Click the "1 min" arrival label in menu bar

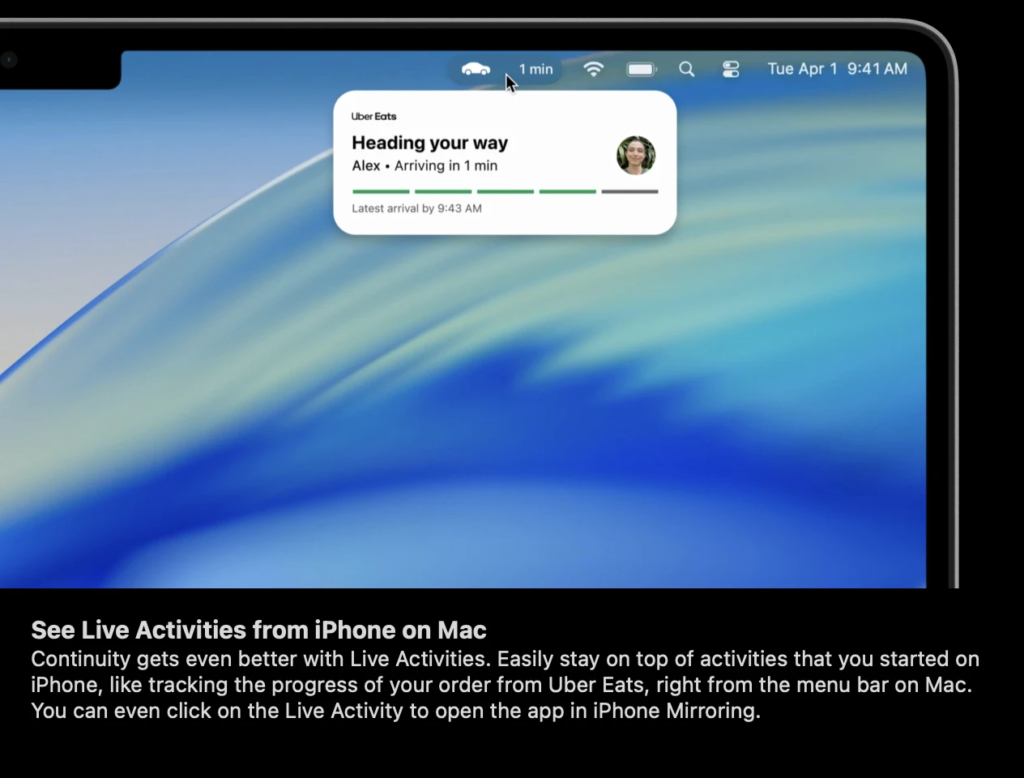coord(535,69)
